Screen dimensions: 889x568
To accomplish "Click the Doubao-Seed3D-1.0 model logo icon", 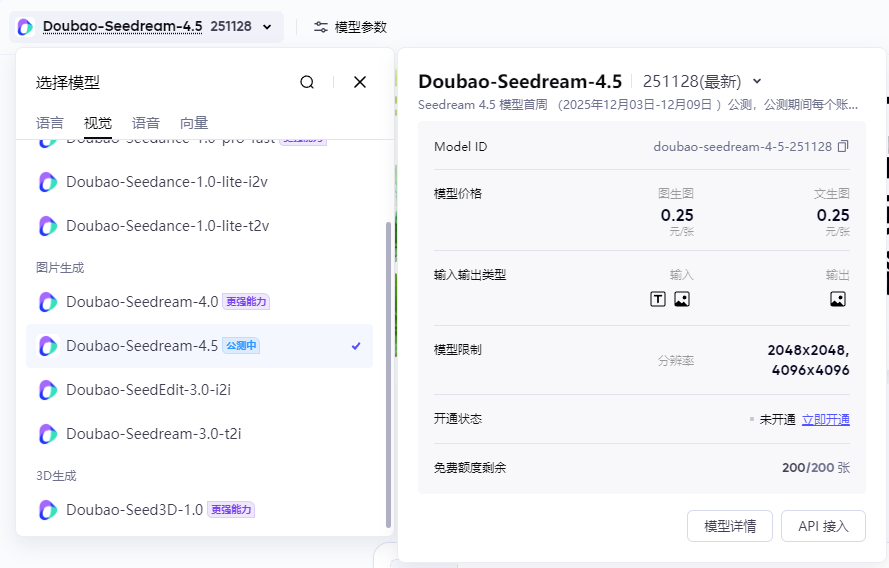I will tap(48, 510).
